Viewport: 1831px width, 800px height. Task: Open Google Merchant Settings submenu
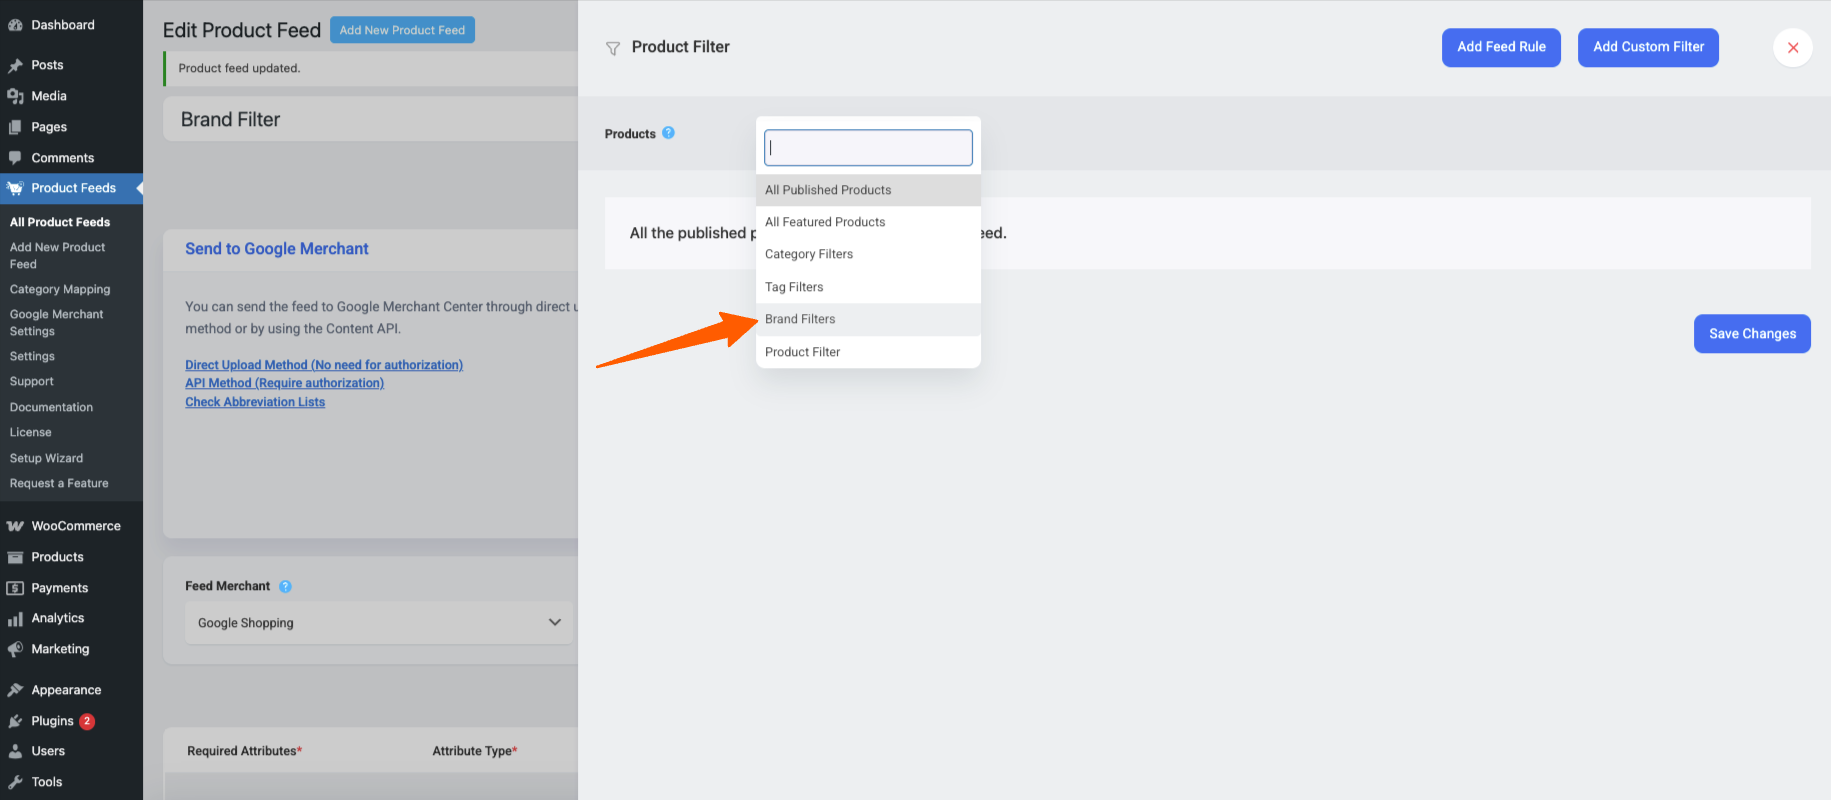point(56,322)
